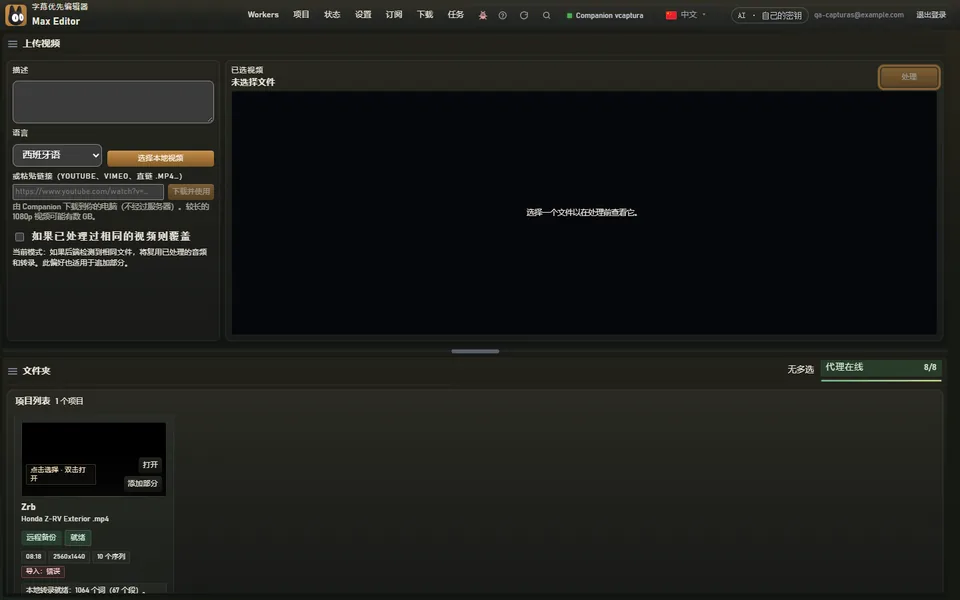Enable the 如果已处理过相同的视频则覆盖 checkbox
This screenshot has width=960, height=600.
[20, 236]
